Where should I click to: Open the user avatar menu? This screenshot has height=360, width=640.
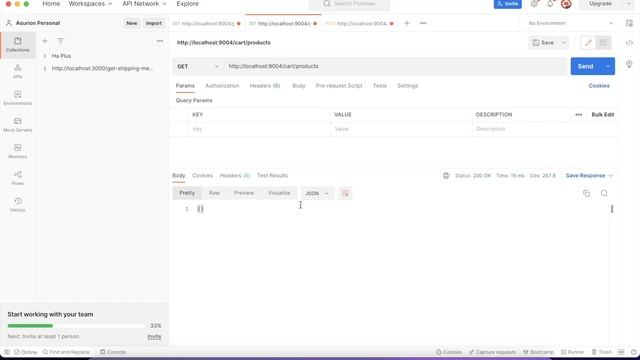click(x=566, y=4)
